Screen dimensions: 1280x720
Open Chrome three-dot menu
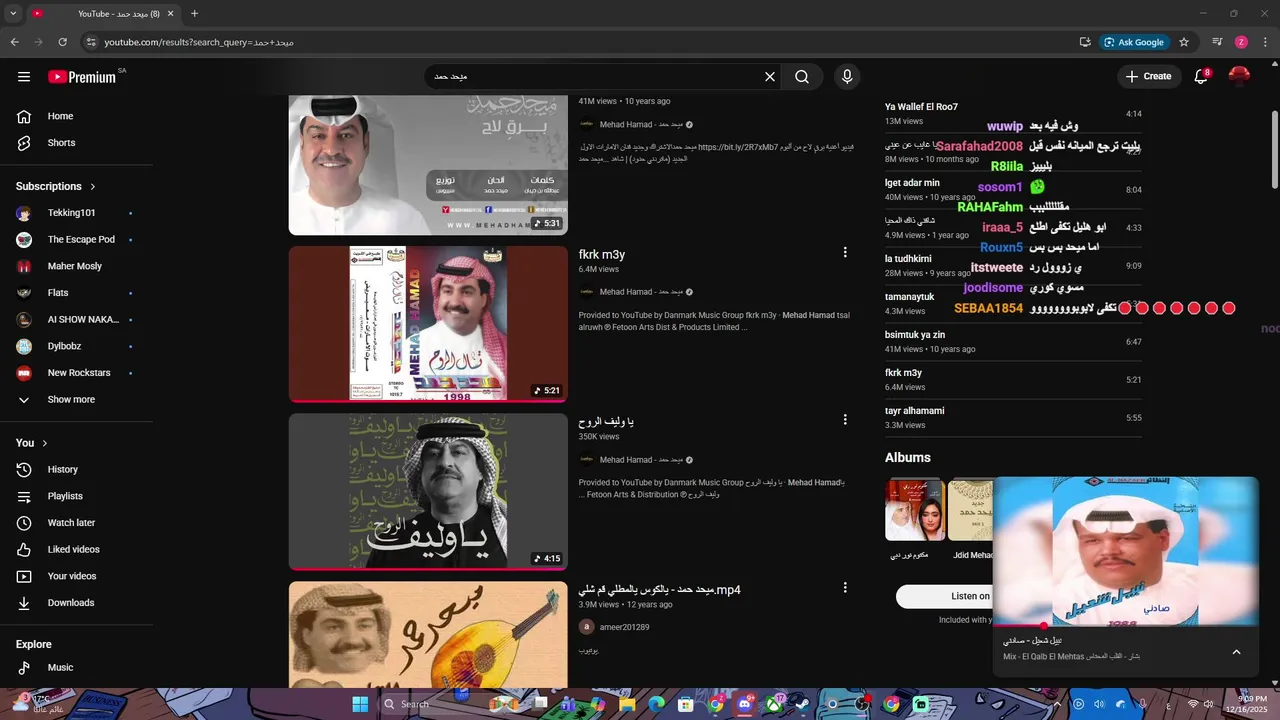point(1265,42)
